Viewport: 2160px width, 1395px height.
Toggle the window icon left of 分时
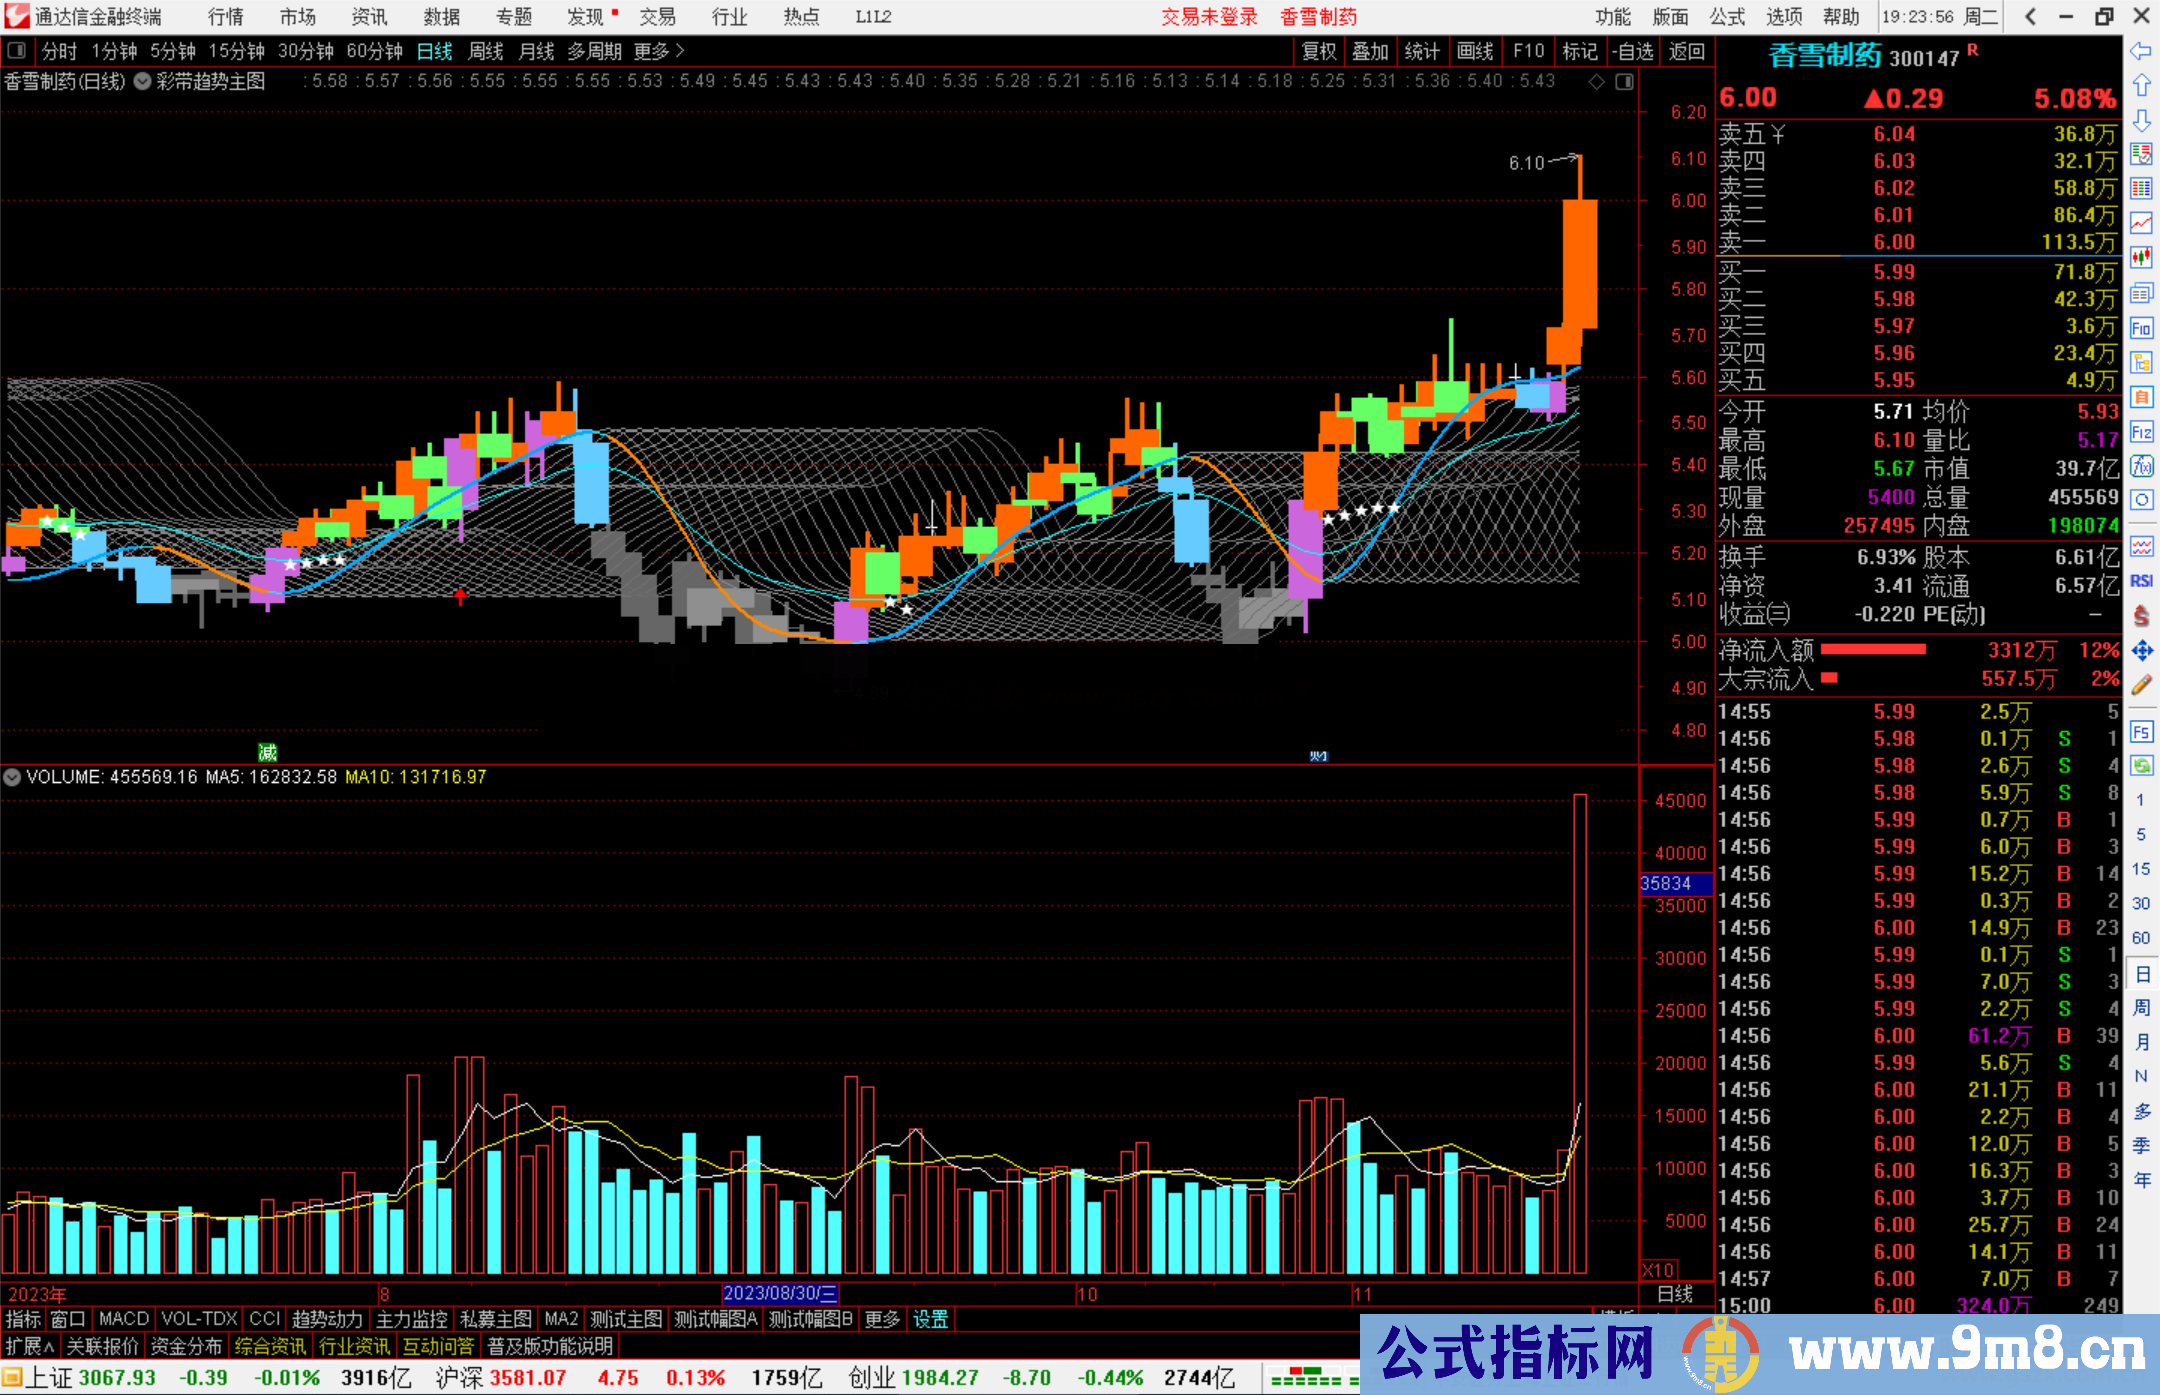click(17, 50)
